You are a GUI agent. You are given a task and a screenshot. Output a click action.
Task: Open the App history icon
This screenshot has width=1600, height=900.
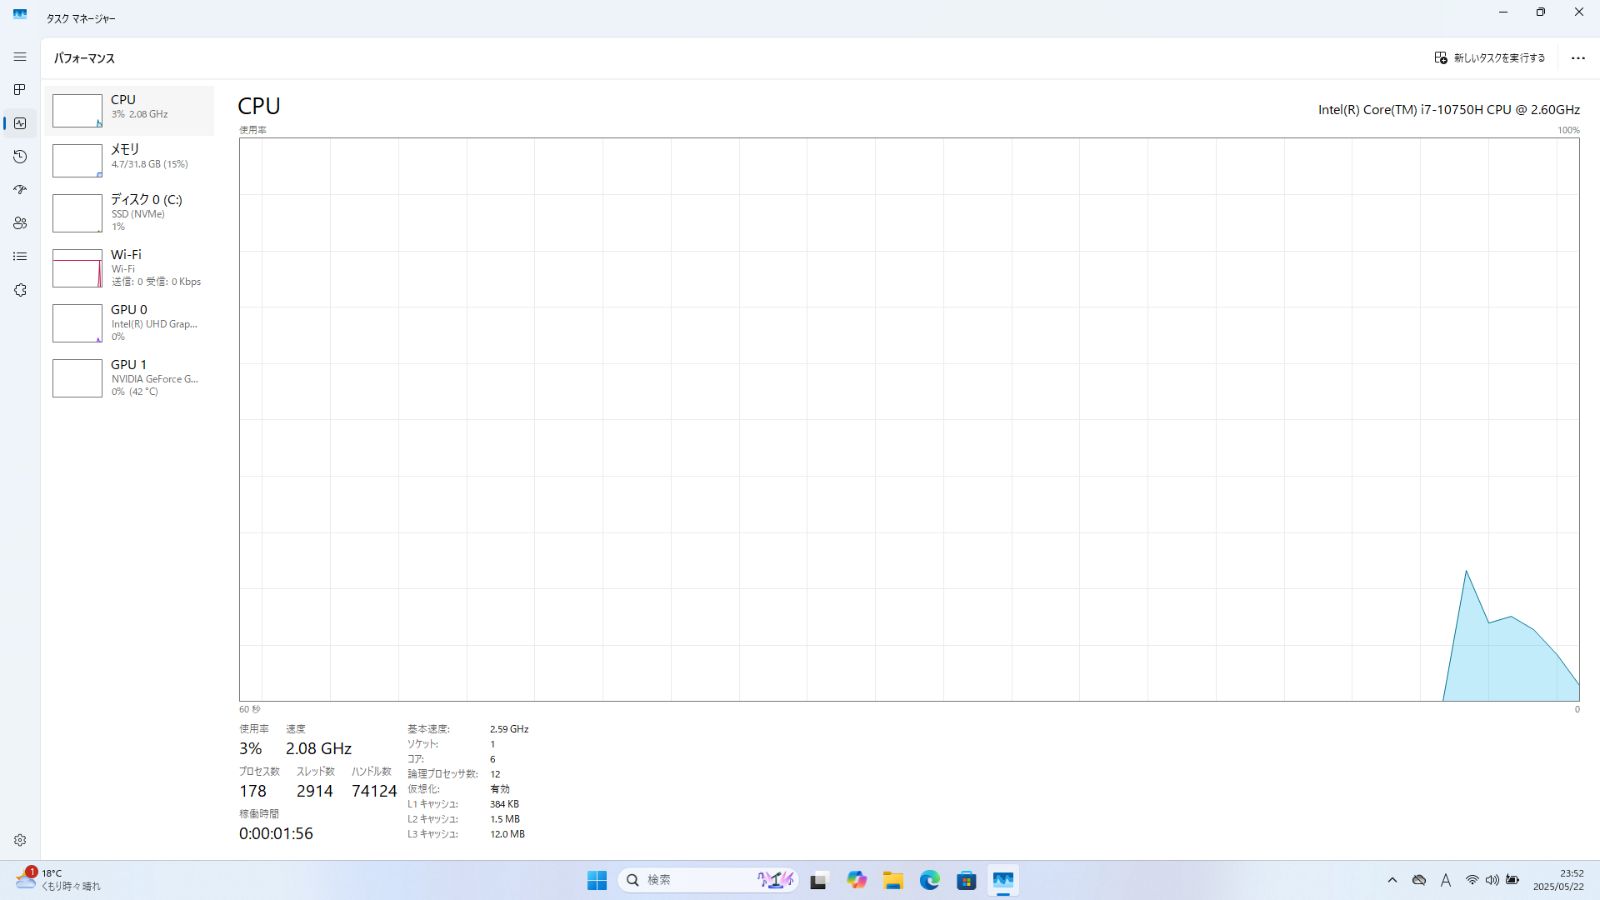(x=20, y=157)
